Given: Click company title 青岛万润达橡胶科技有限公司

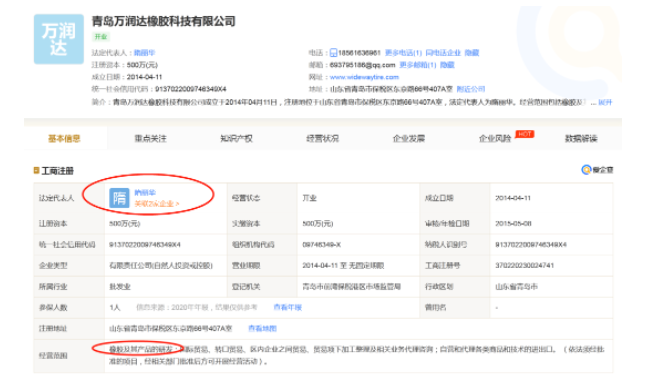Looking at the screenshot, I should point(164,21).
